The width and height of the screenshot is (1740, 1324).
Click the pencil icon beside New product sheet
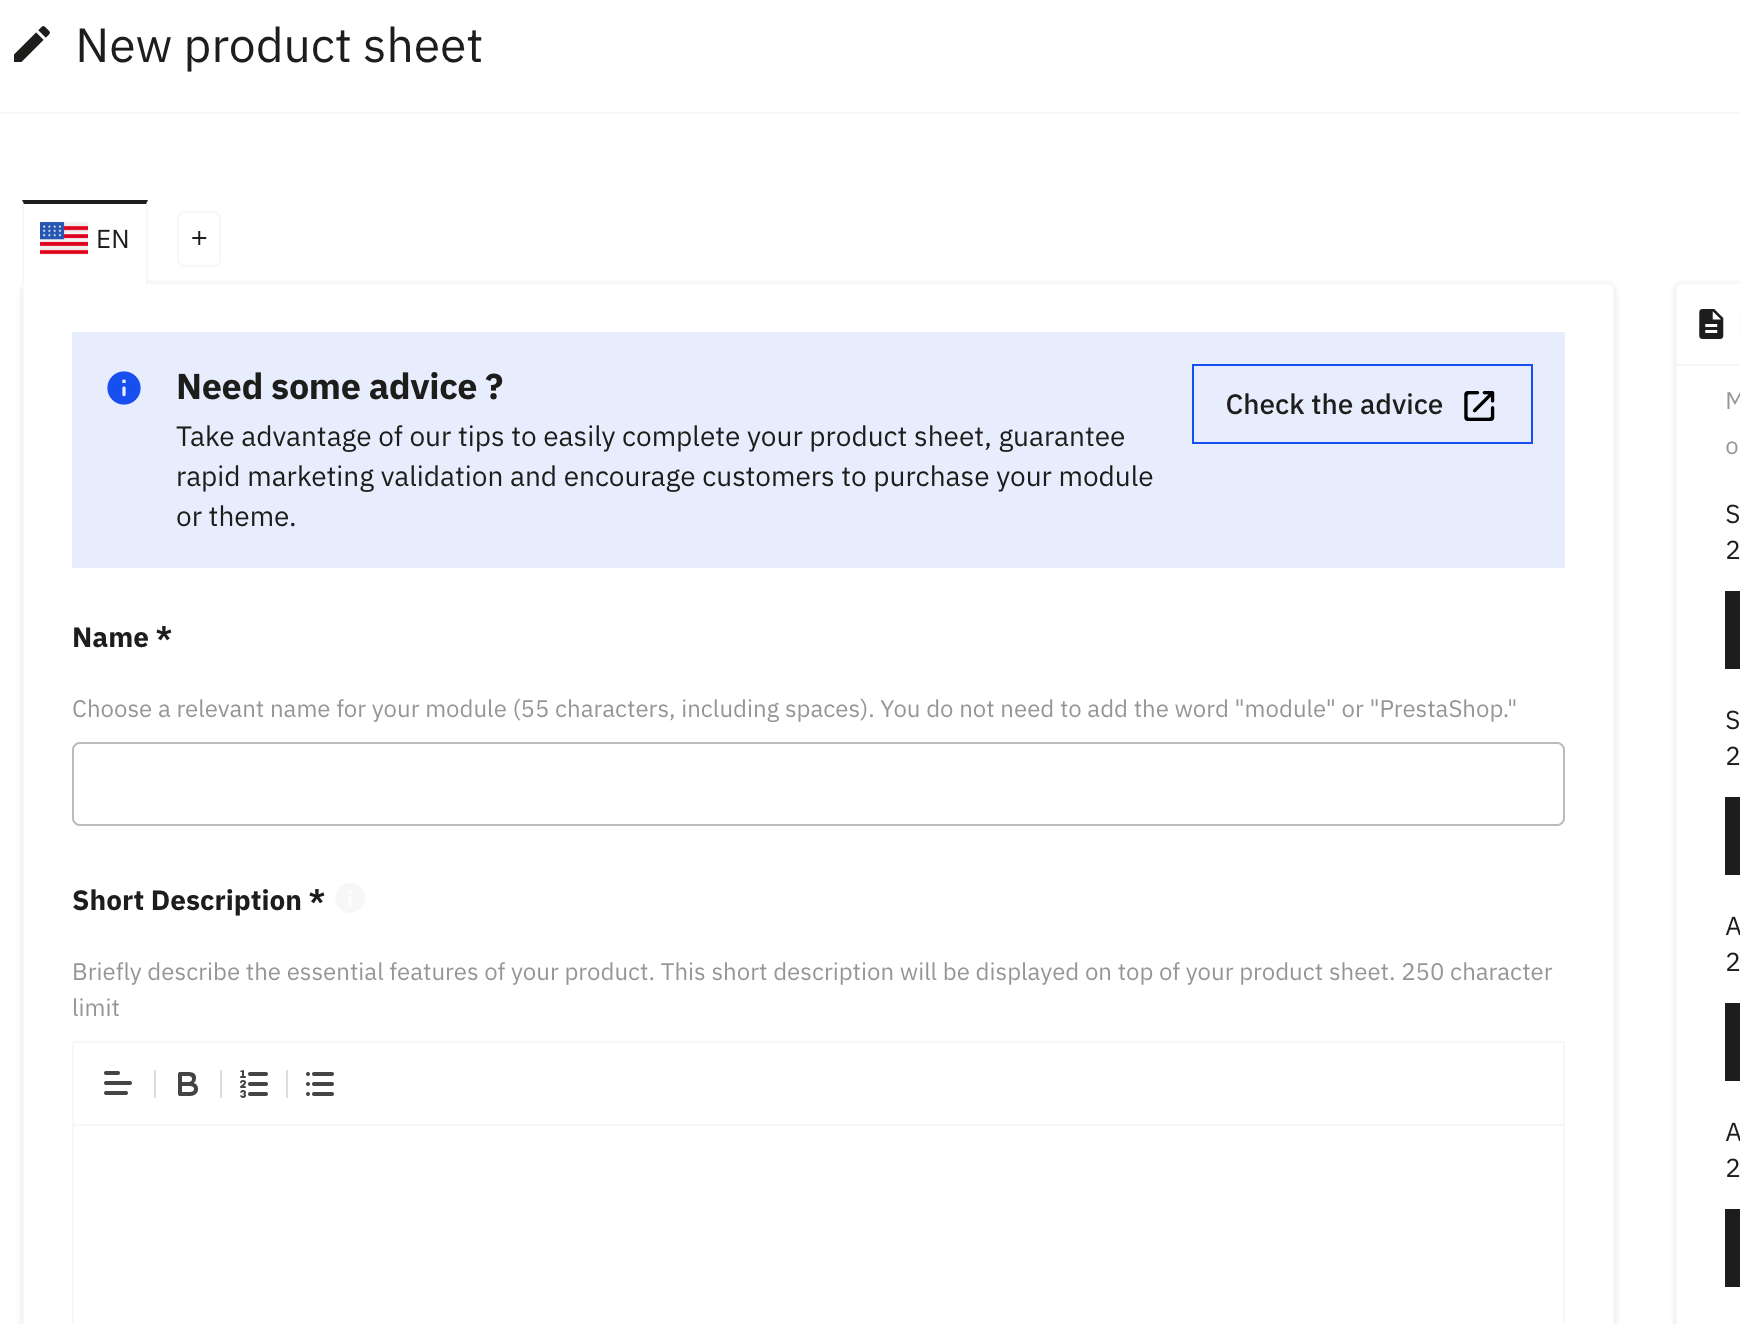point(32,45)
